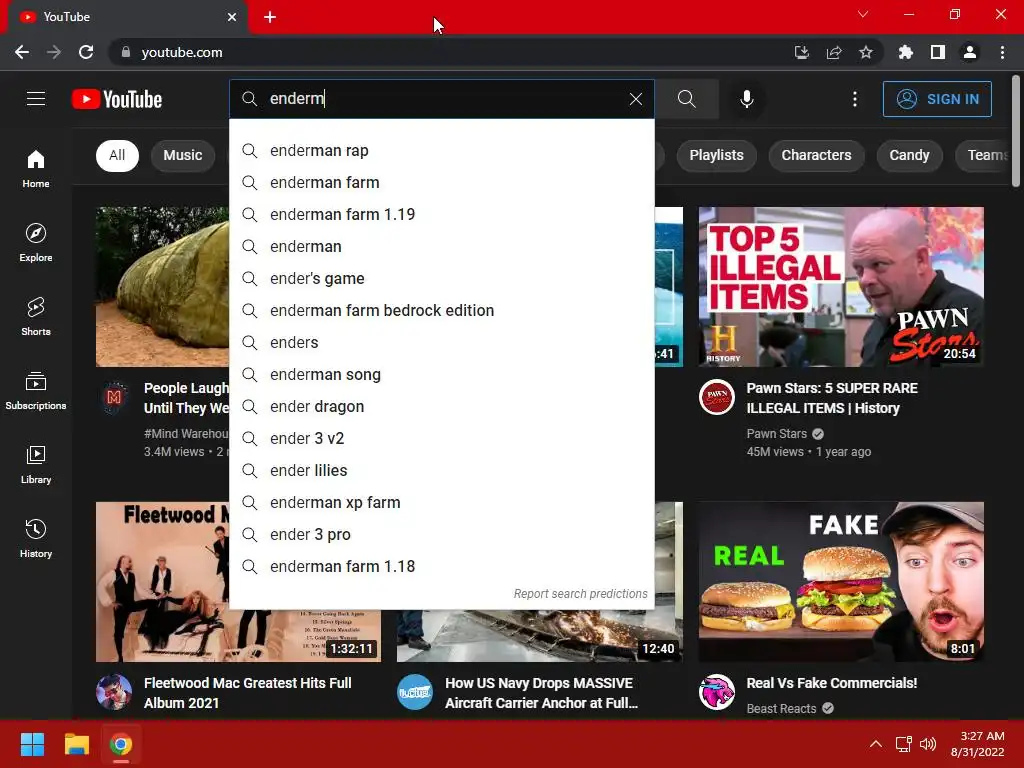Image resolution: width=1024 pixels, height=768 pixels.
Task: Click the Chrome icon in the taskbar
Action: tap(121, 744)
